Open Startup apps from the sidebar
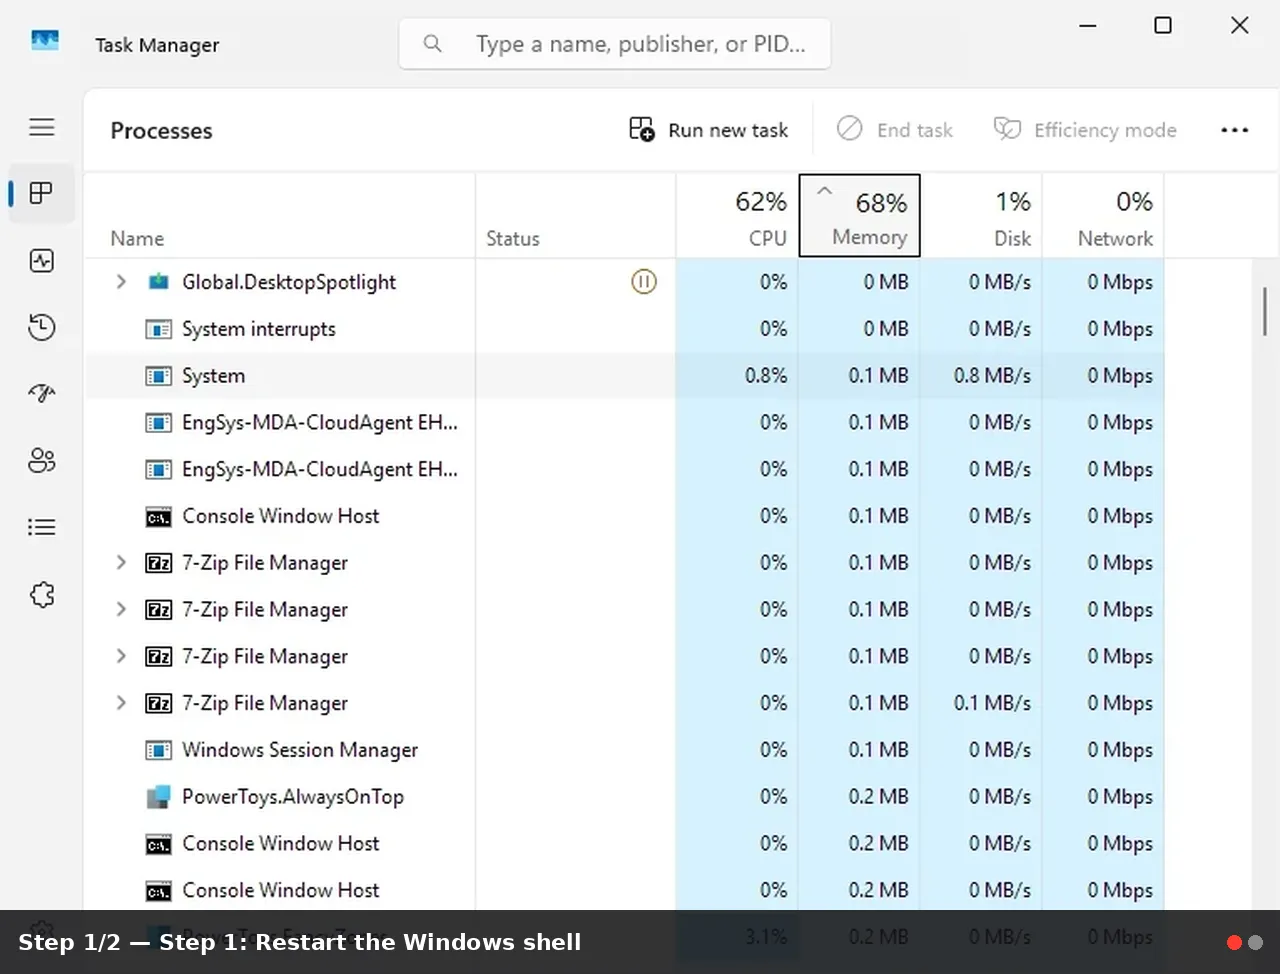 coord(42,393)
